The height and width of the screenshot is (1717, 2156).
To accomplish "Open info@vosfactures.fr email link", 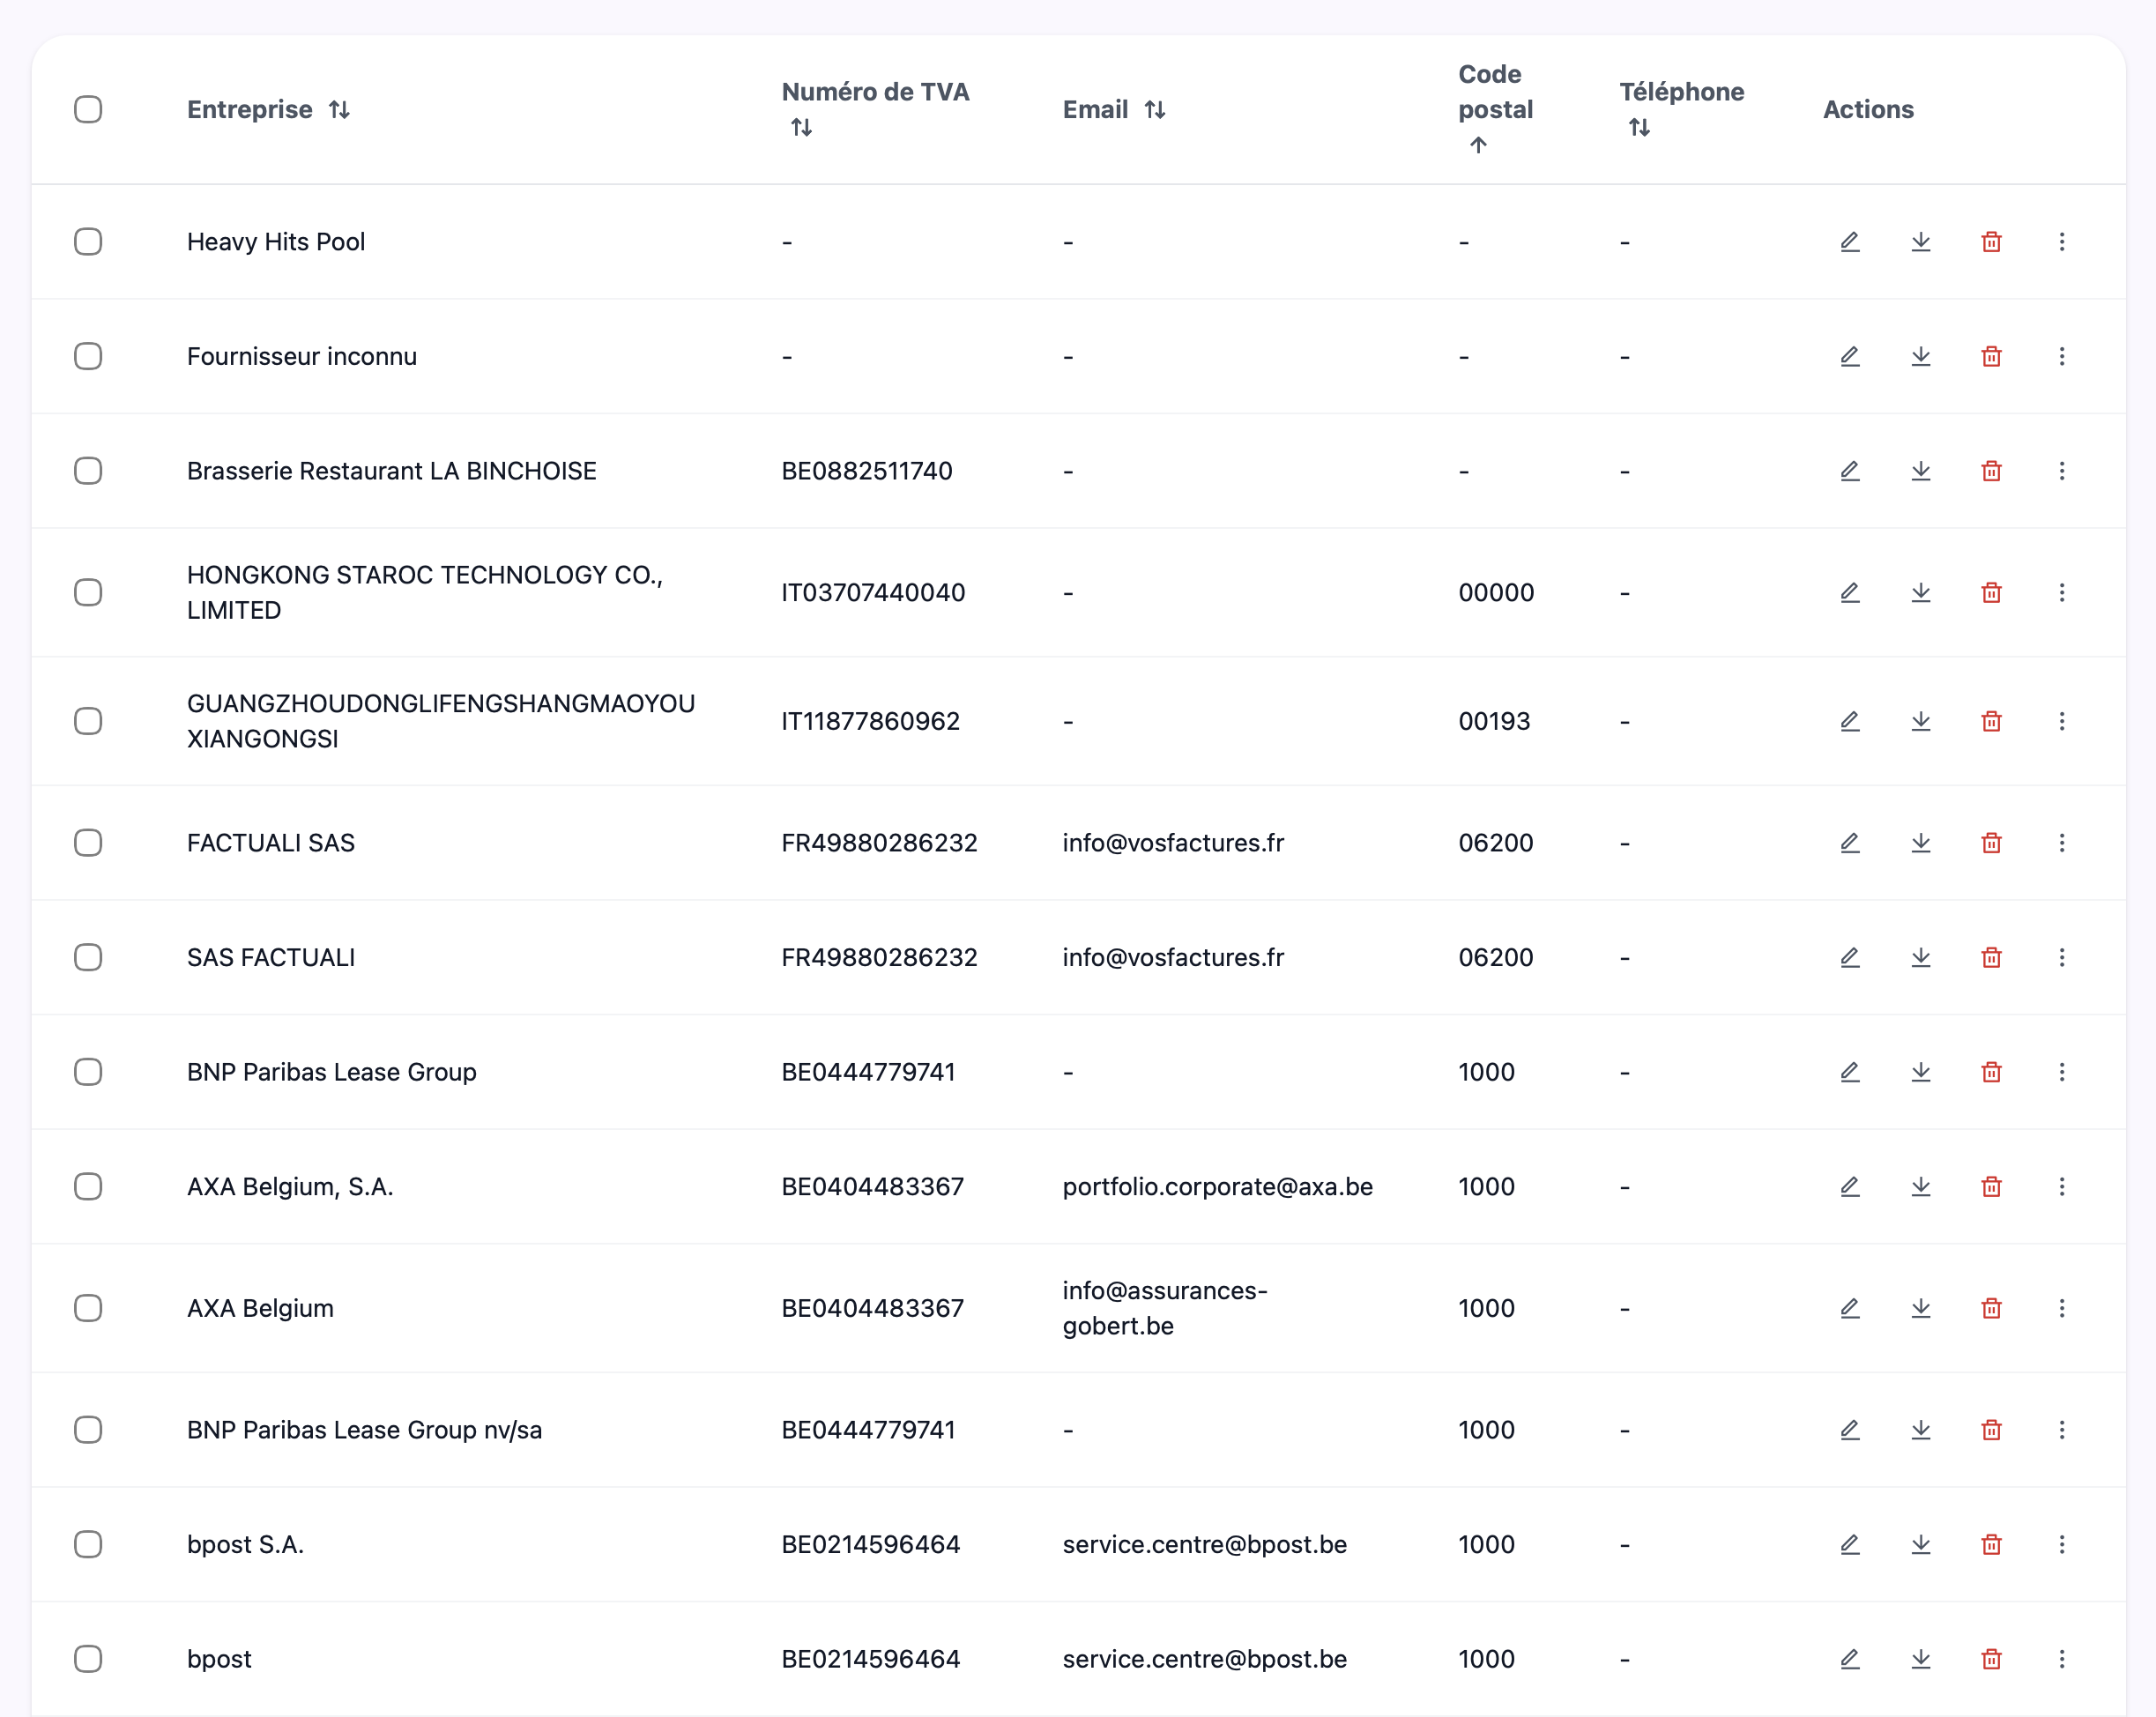I will 1173,843.
